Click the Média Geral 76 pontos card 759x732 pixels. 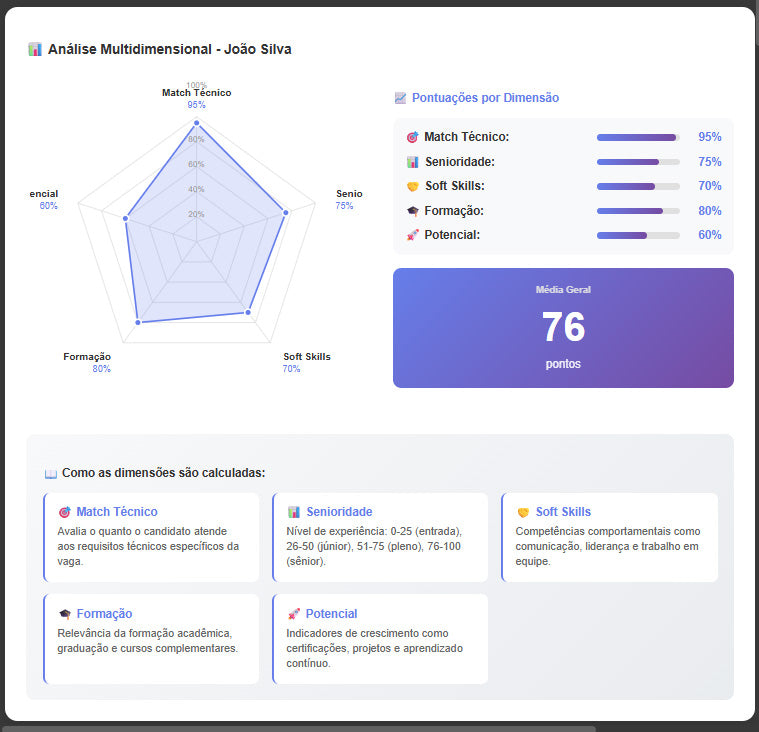563,328
